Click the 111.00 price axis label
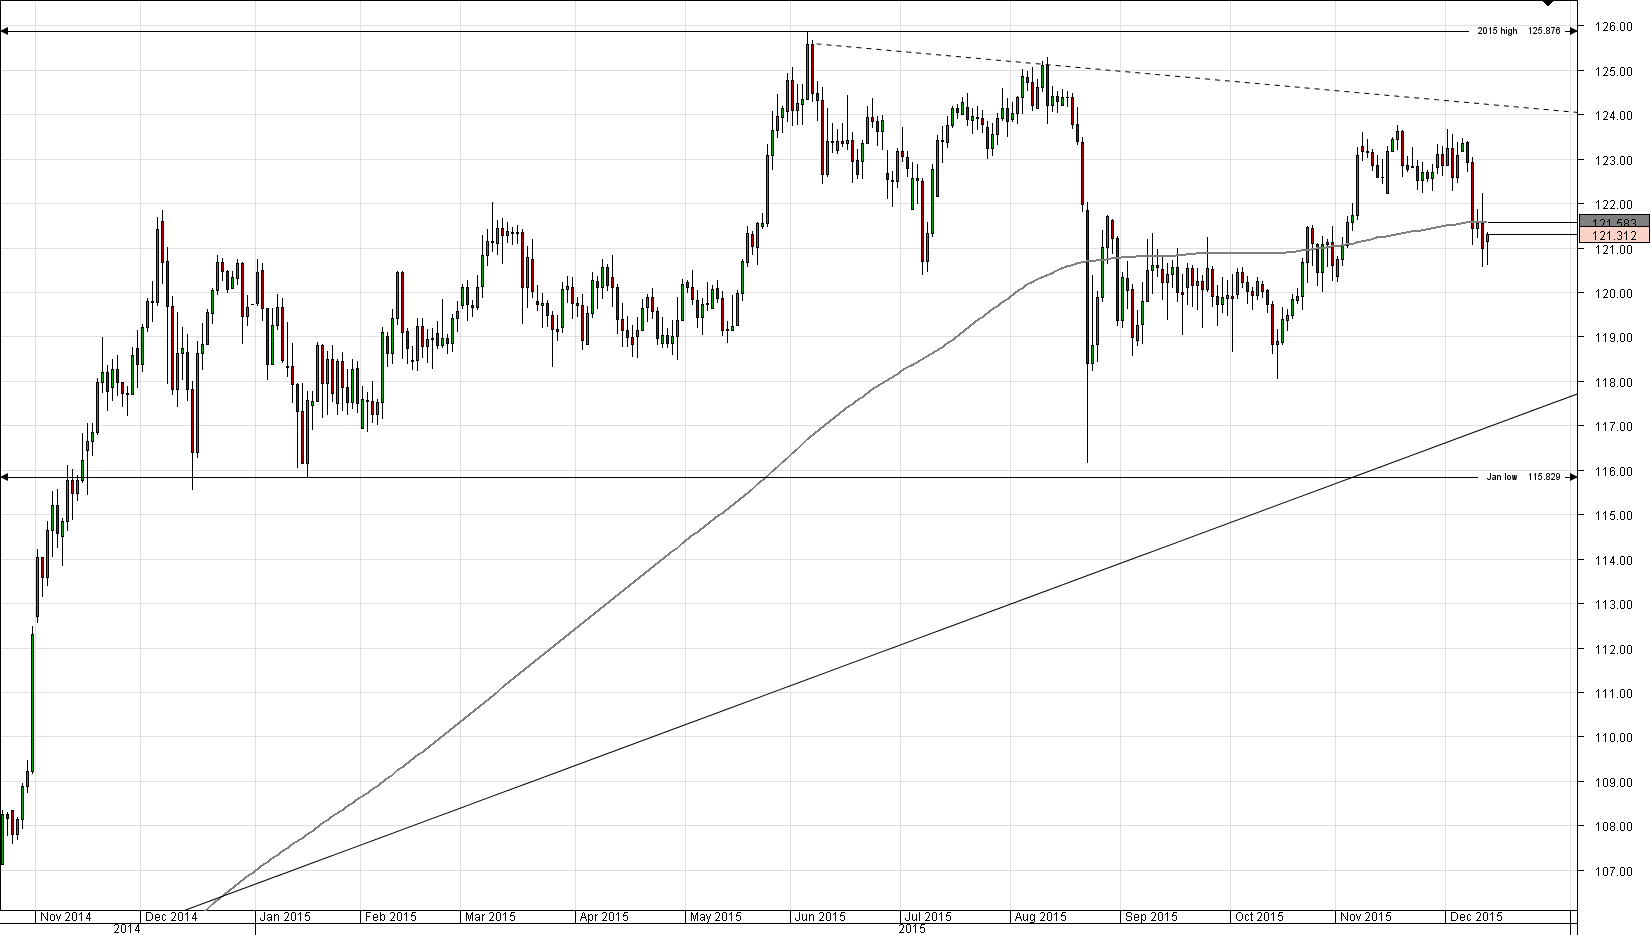 [1615, 694]
